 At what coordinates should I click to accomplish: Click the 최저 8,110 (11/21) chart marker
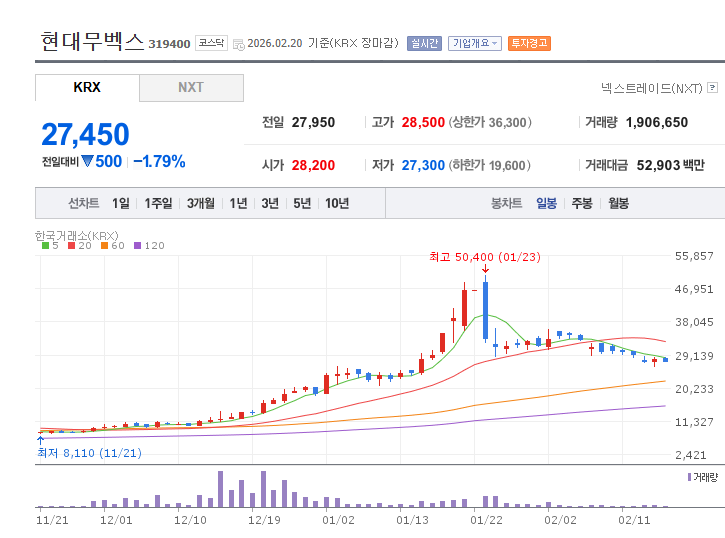(x=89, y=453)
